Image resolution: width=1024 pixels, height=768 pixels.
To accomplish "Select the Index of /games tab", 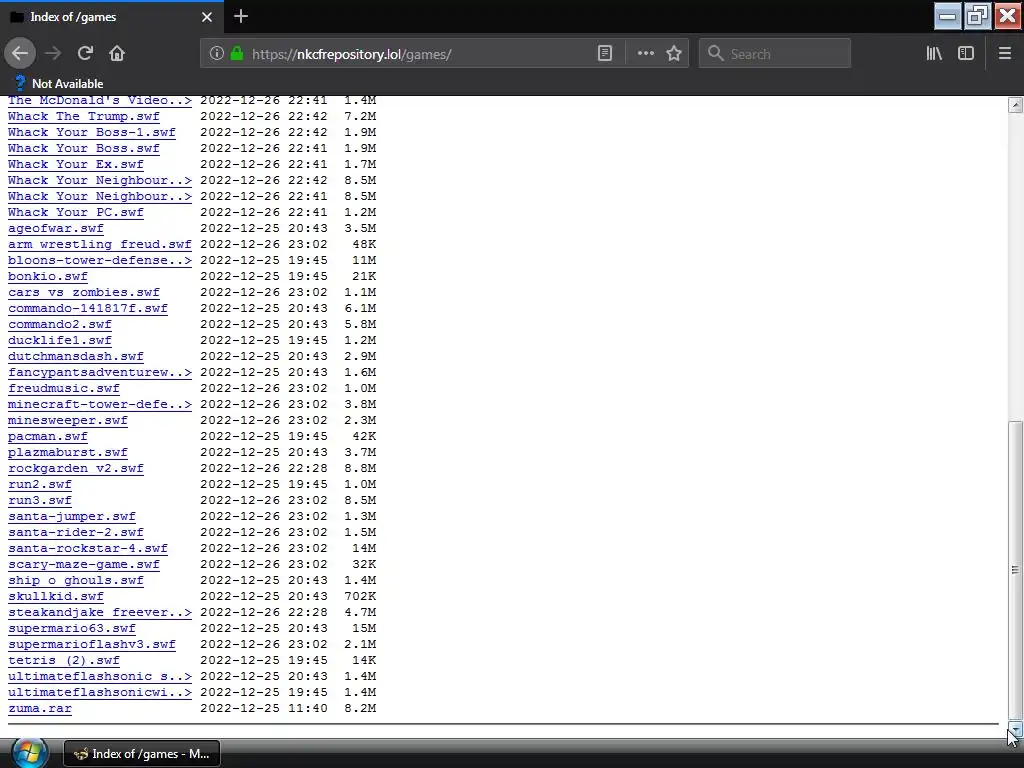I will point(112,17).
